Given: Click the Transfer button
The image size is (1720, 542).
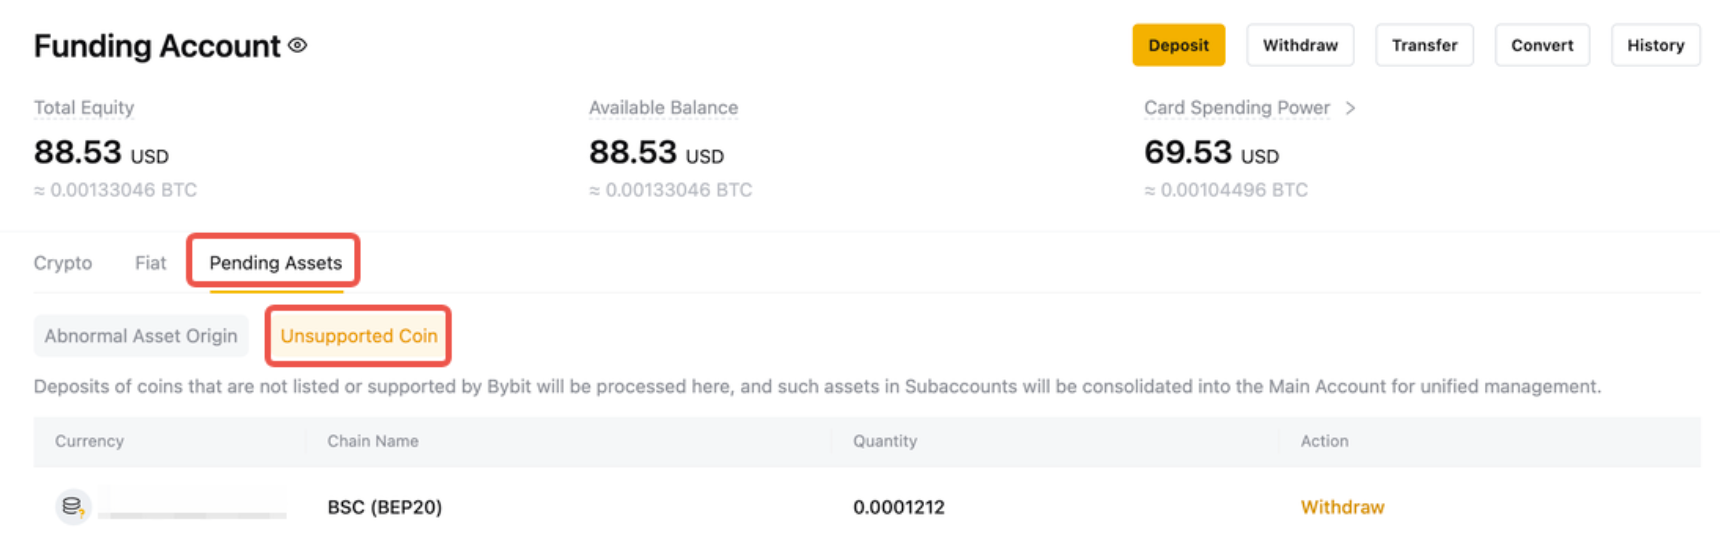Looking at the screenshot, I should point(1424,45).
